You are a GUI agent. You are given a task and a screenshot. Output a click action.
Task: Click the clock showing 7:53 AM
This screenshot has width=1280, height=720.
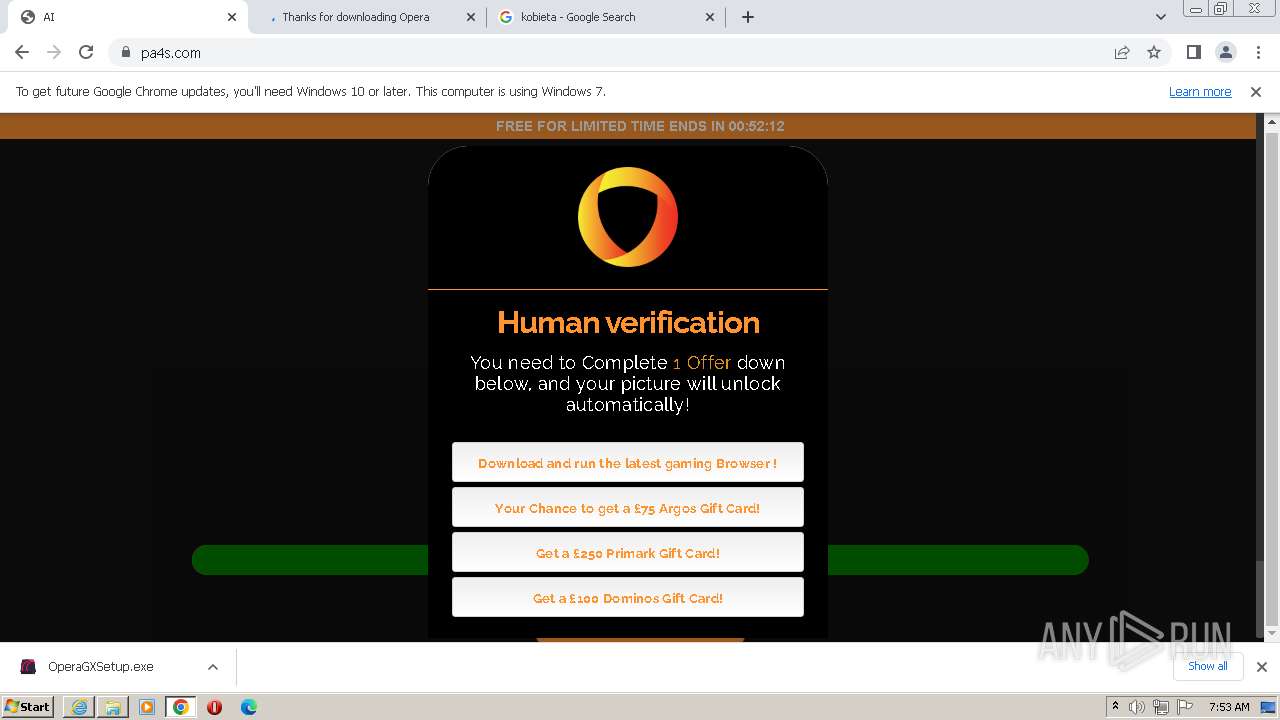1229,707
